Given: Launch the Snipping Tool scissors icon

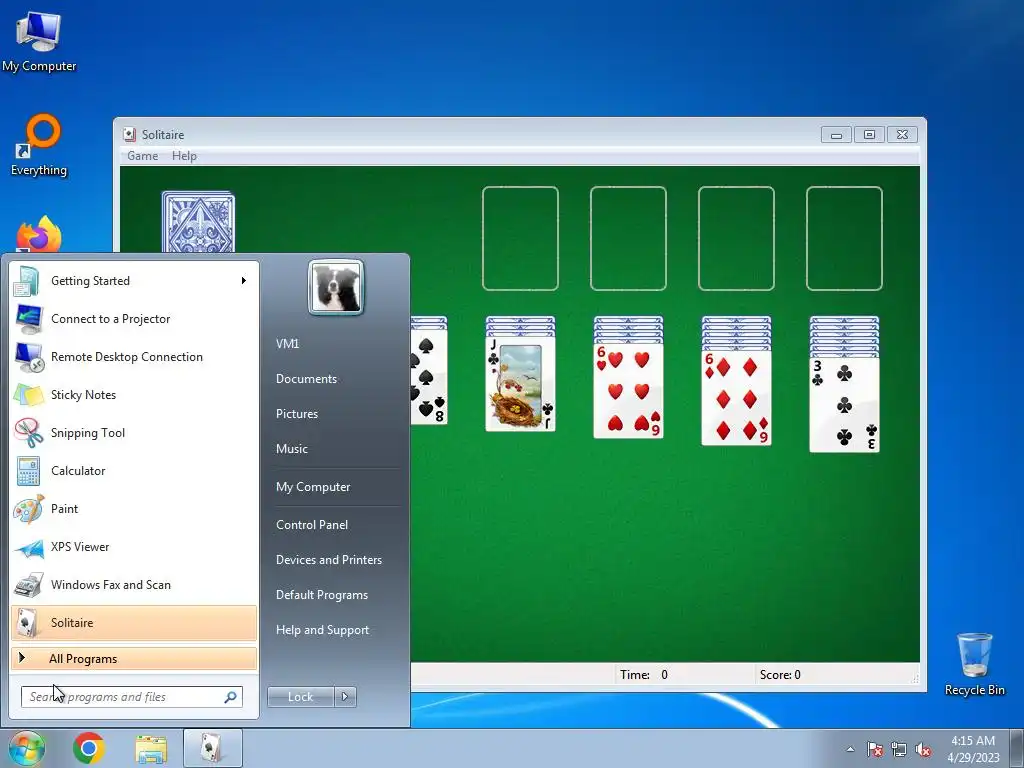Looking at the screenshot, I should (28, 432).
